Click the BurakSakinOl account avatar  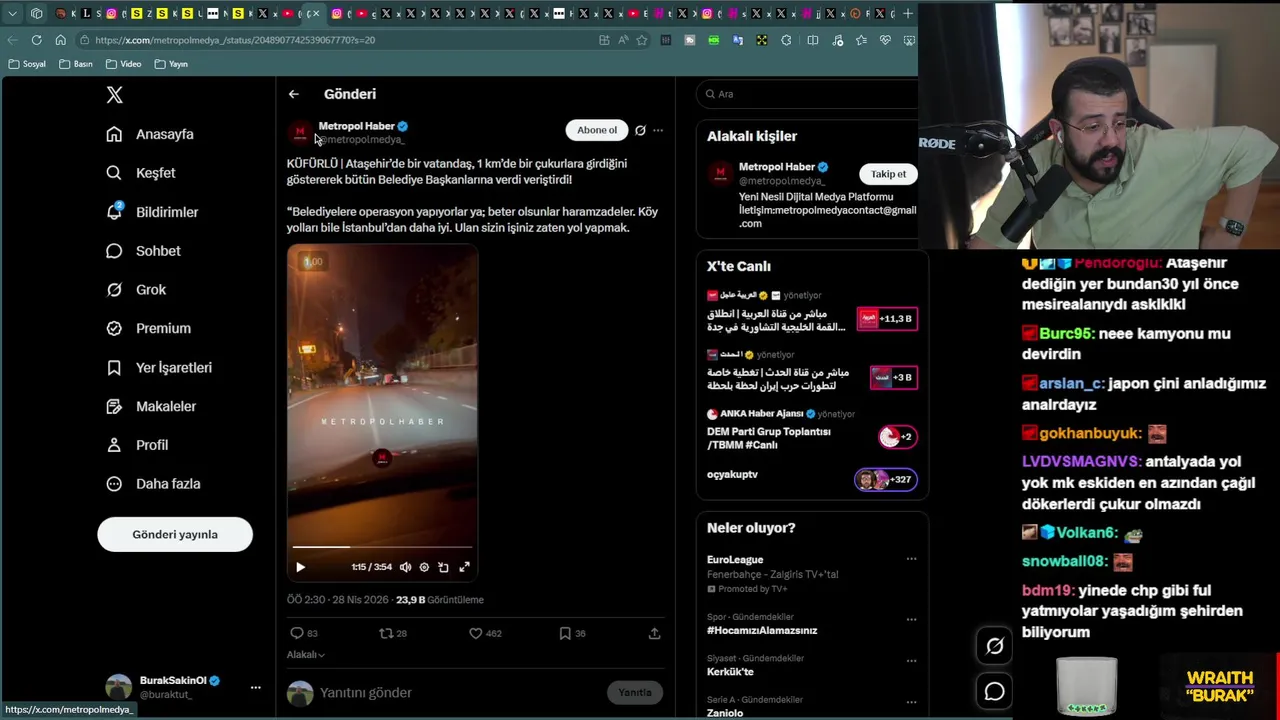[x=119, y=687]
